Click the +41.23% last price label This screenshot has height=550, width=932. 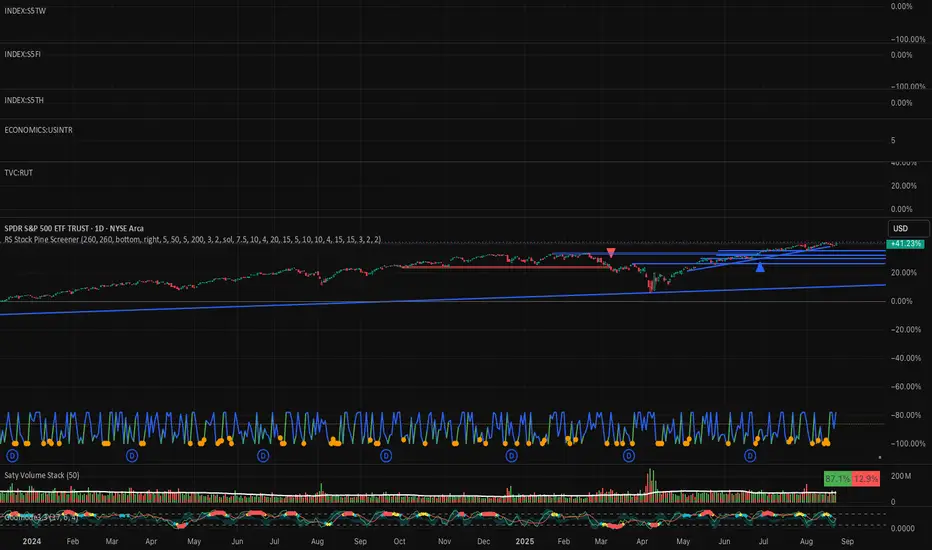tap(905, 244)
